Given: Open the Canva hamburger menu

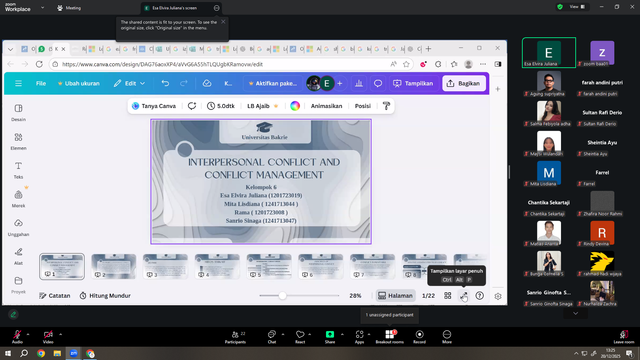Looking at the screenshot, I should [18, 83].
